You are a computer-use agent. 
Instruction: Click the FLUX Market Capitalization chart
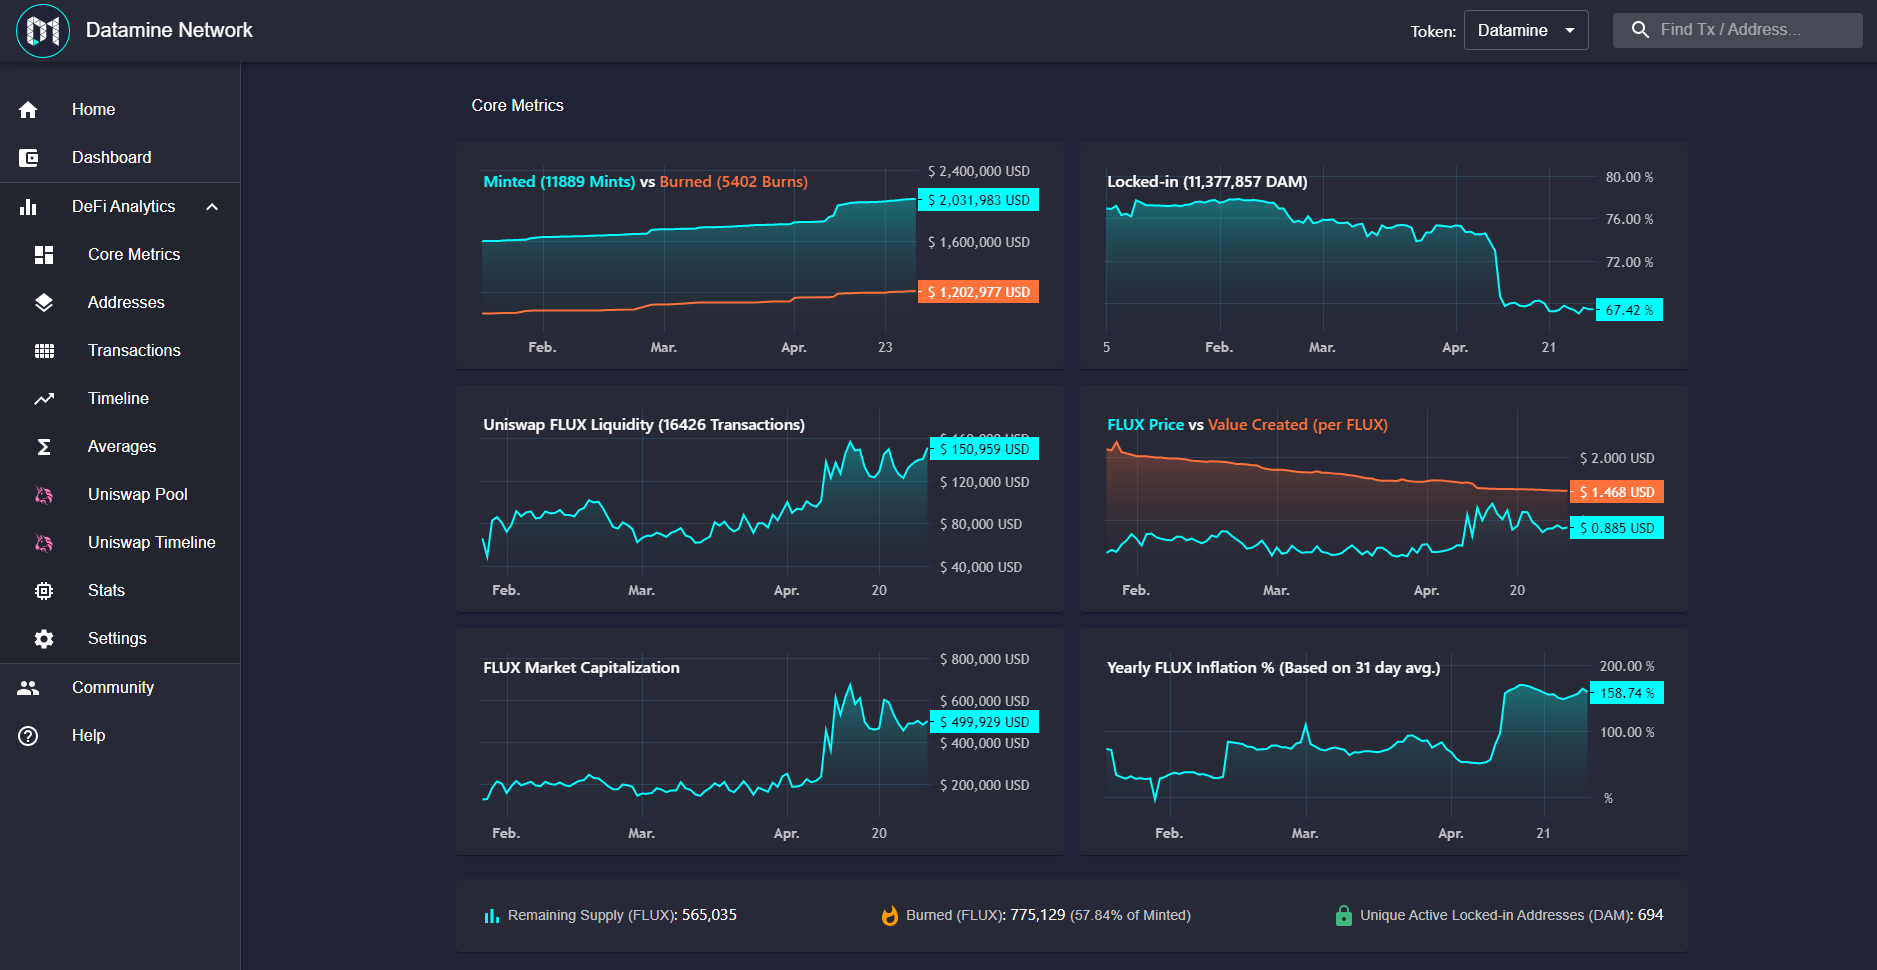[760, 742]
